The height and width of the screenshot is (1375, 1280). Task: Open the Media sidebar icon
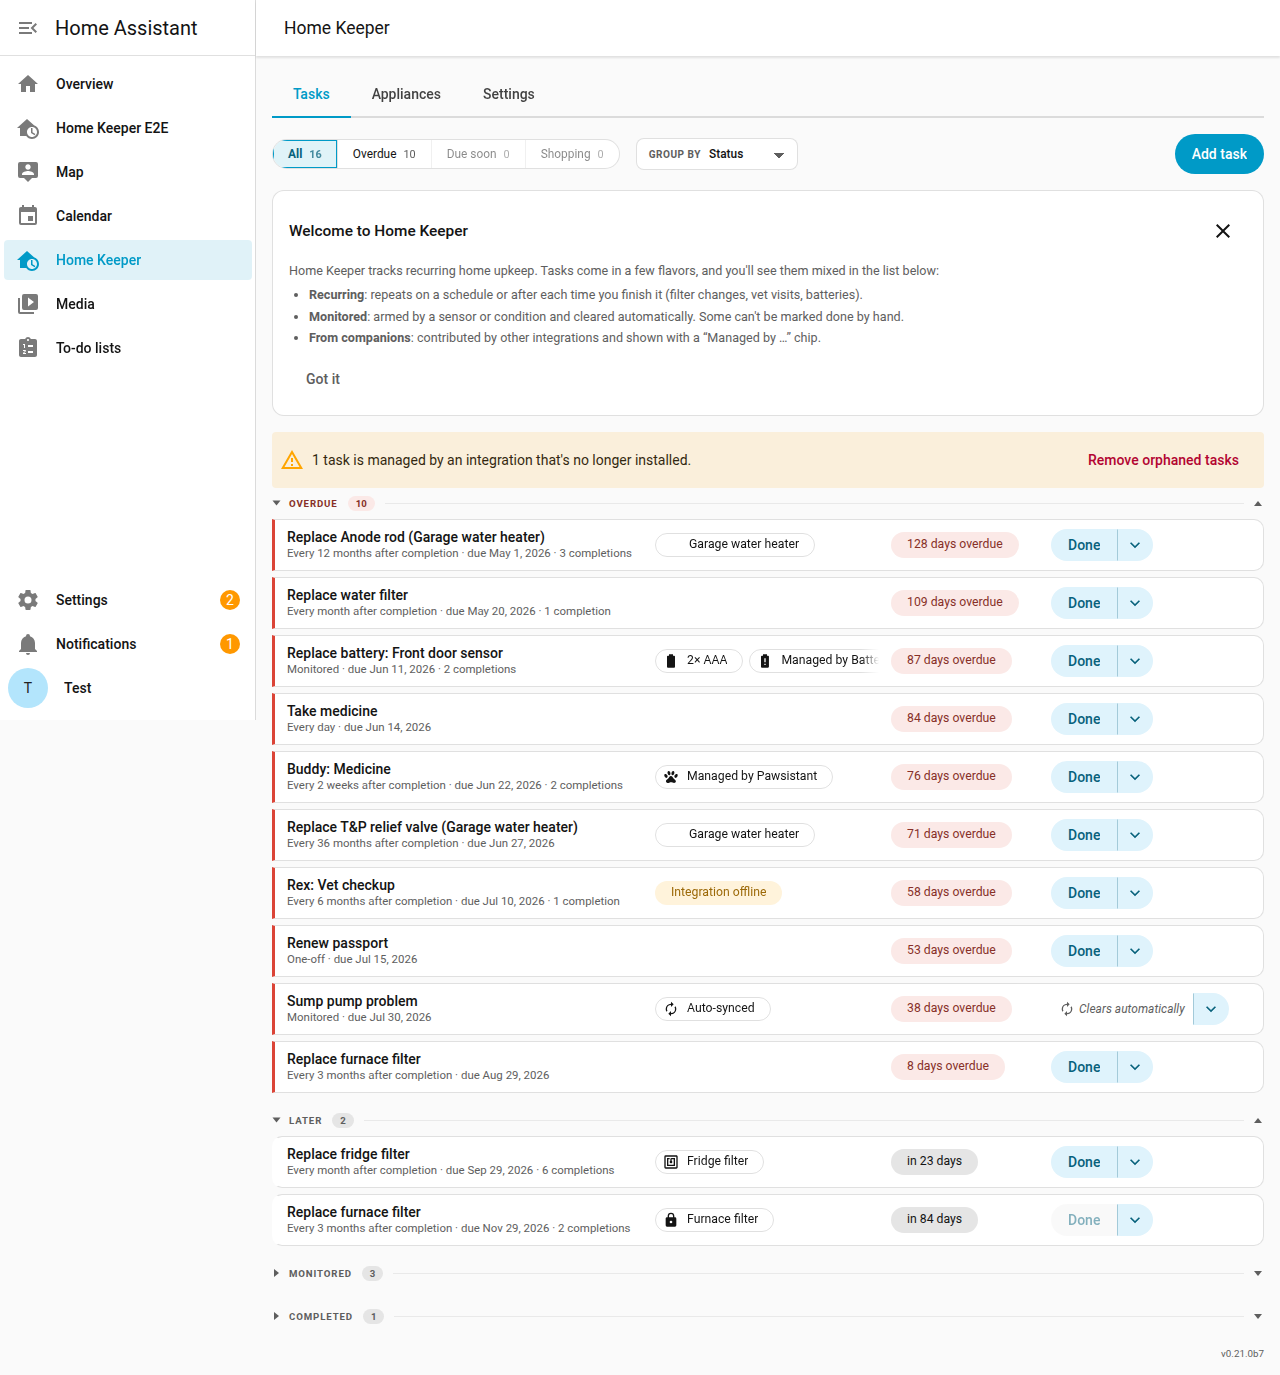(28, 304)
